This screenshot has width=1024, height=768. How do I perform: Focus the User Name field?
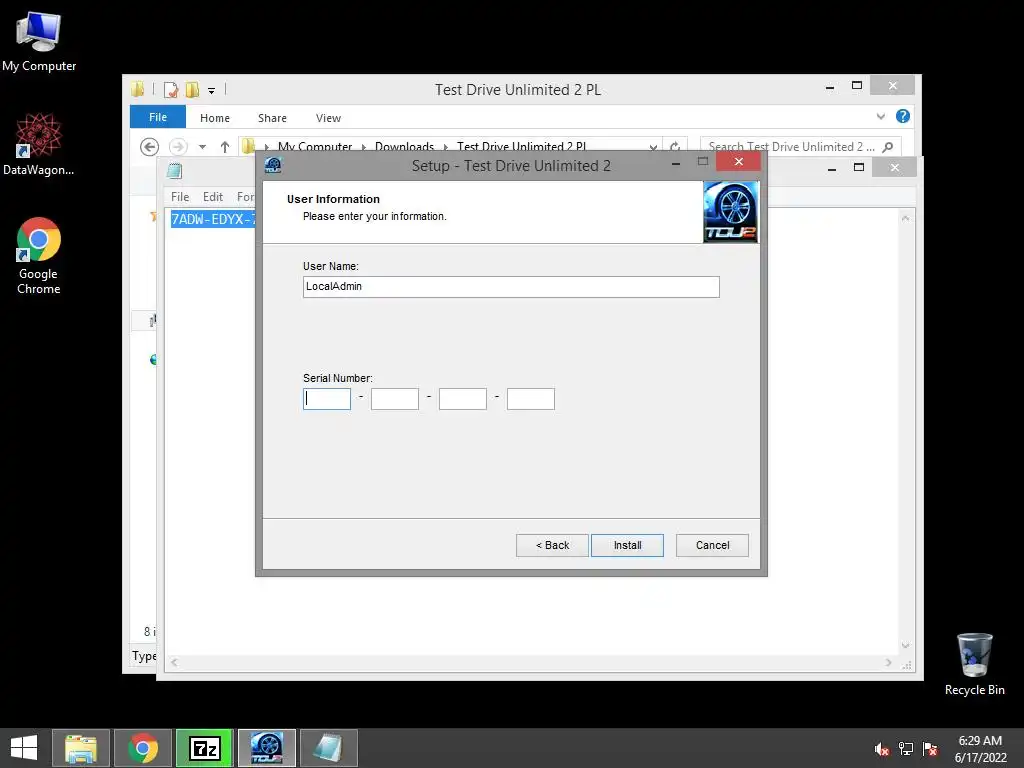click(511, 287)
